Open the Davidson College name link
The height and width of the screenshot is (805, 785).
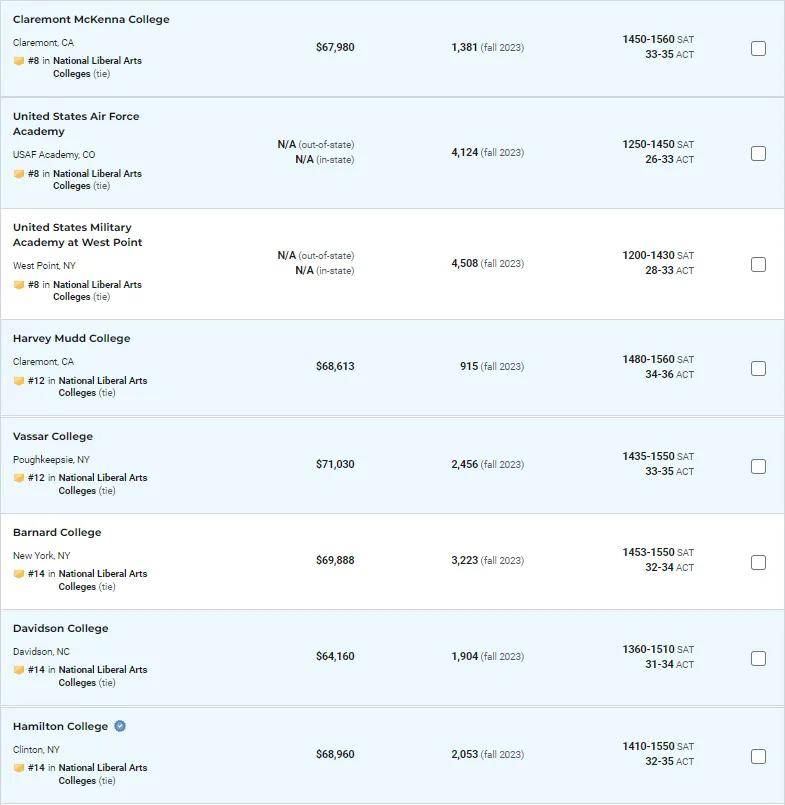tap(61, 628)
